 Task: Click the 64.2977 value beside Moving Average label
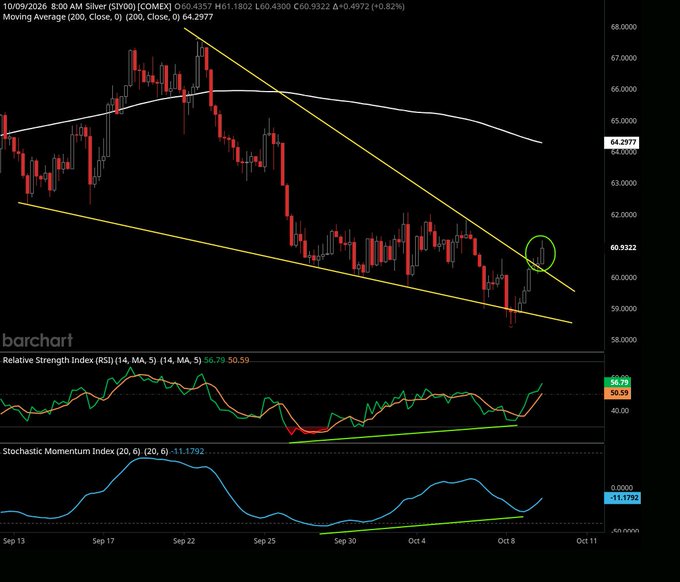(x=199, y=17)
